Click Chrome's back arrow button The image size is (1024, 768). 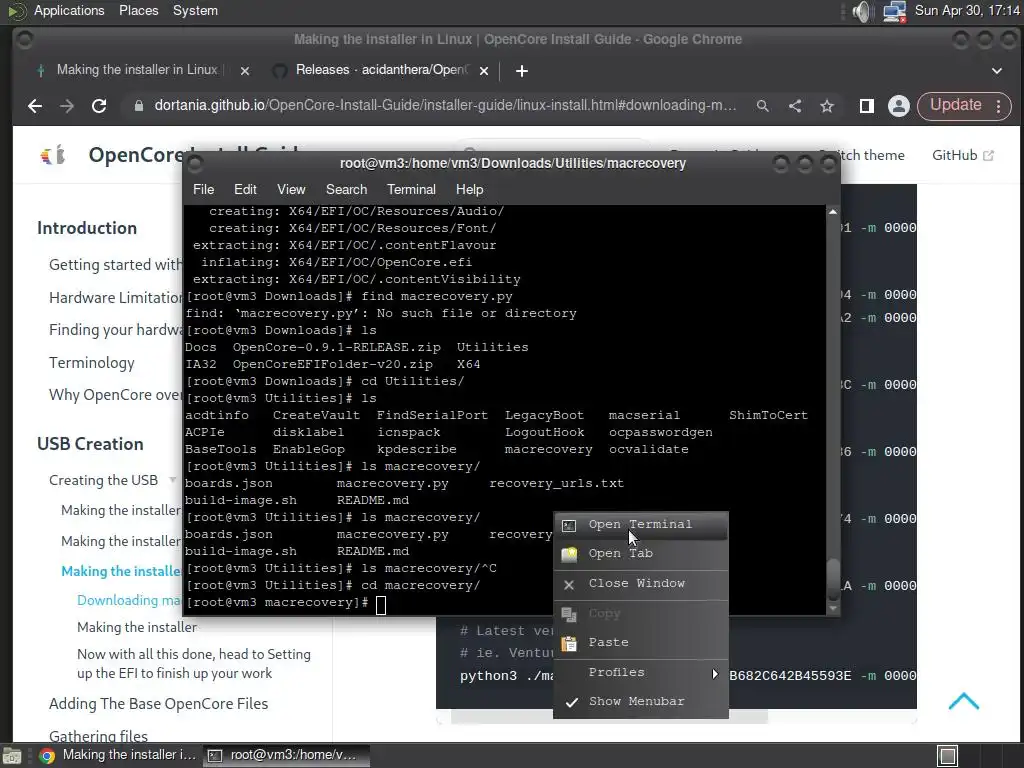35,106
